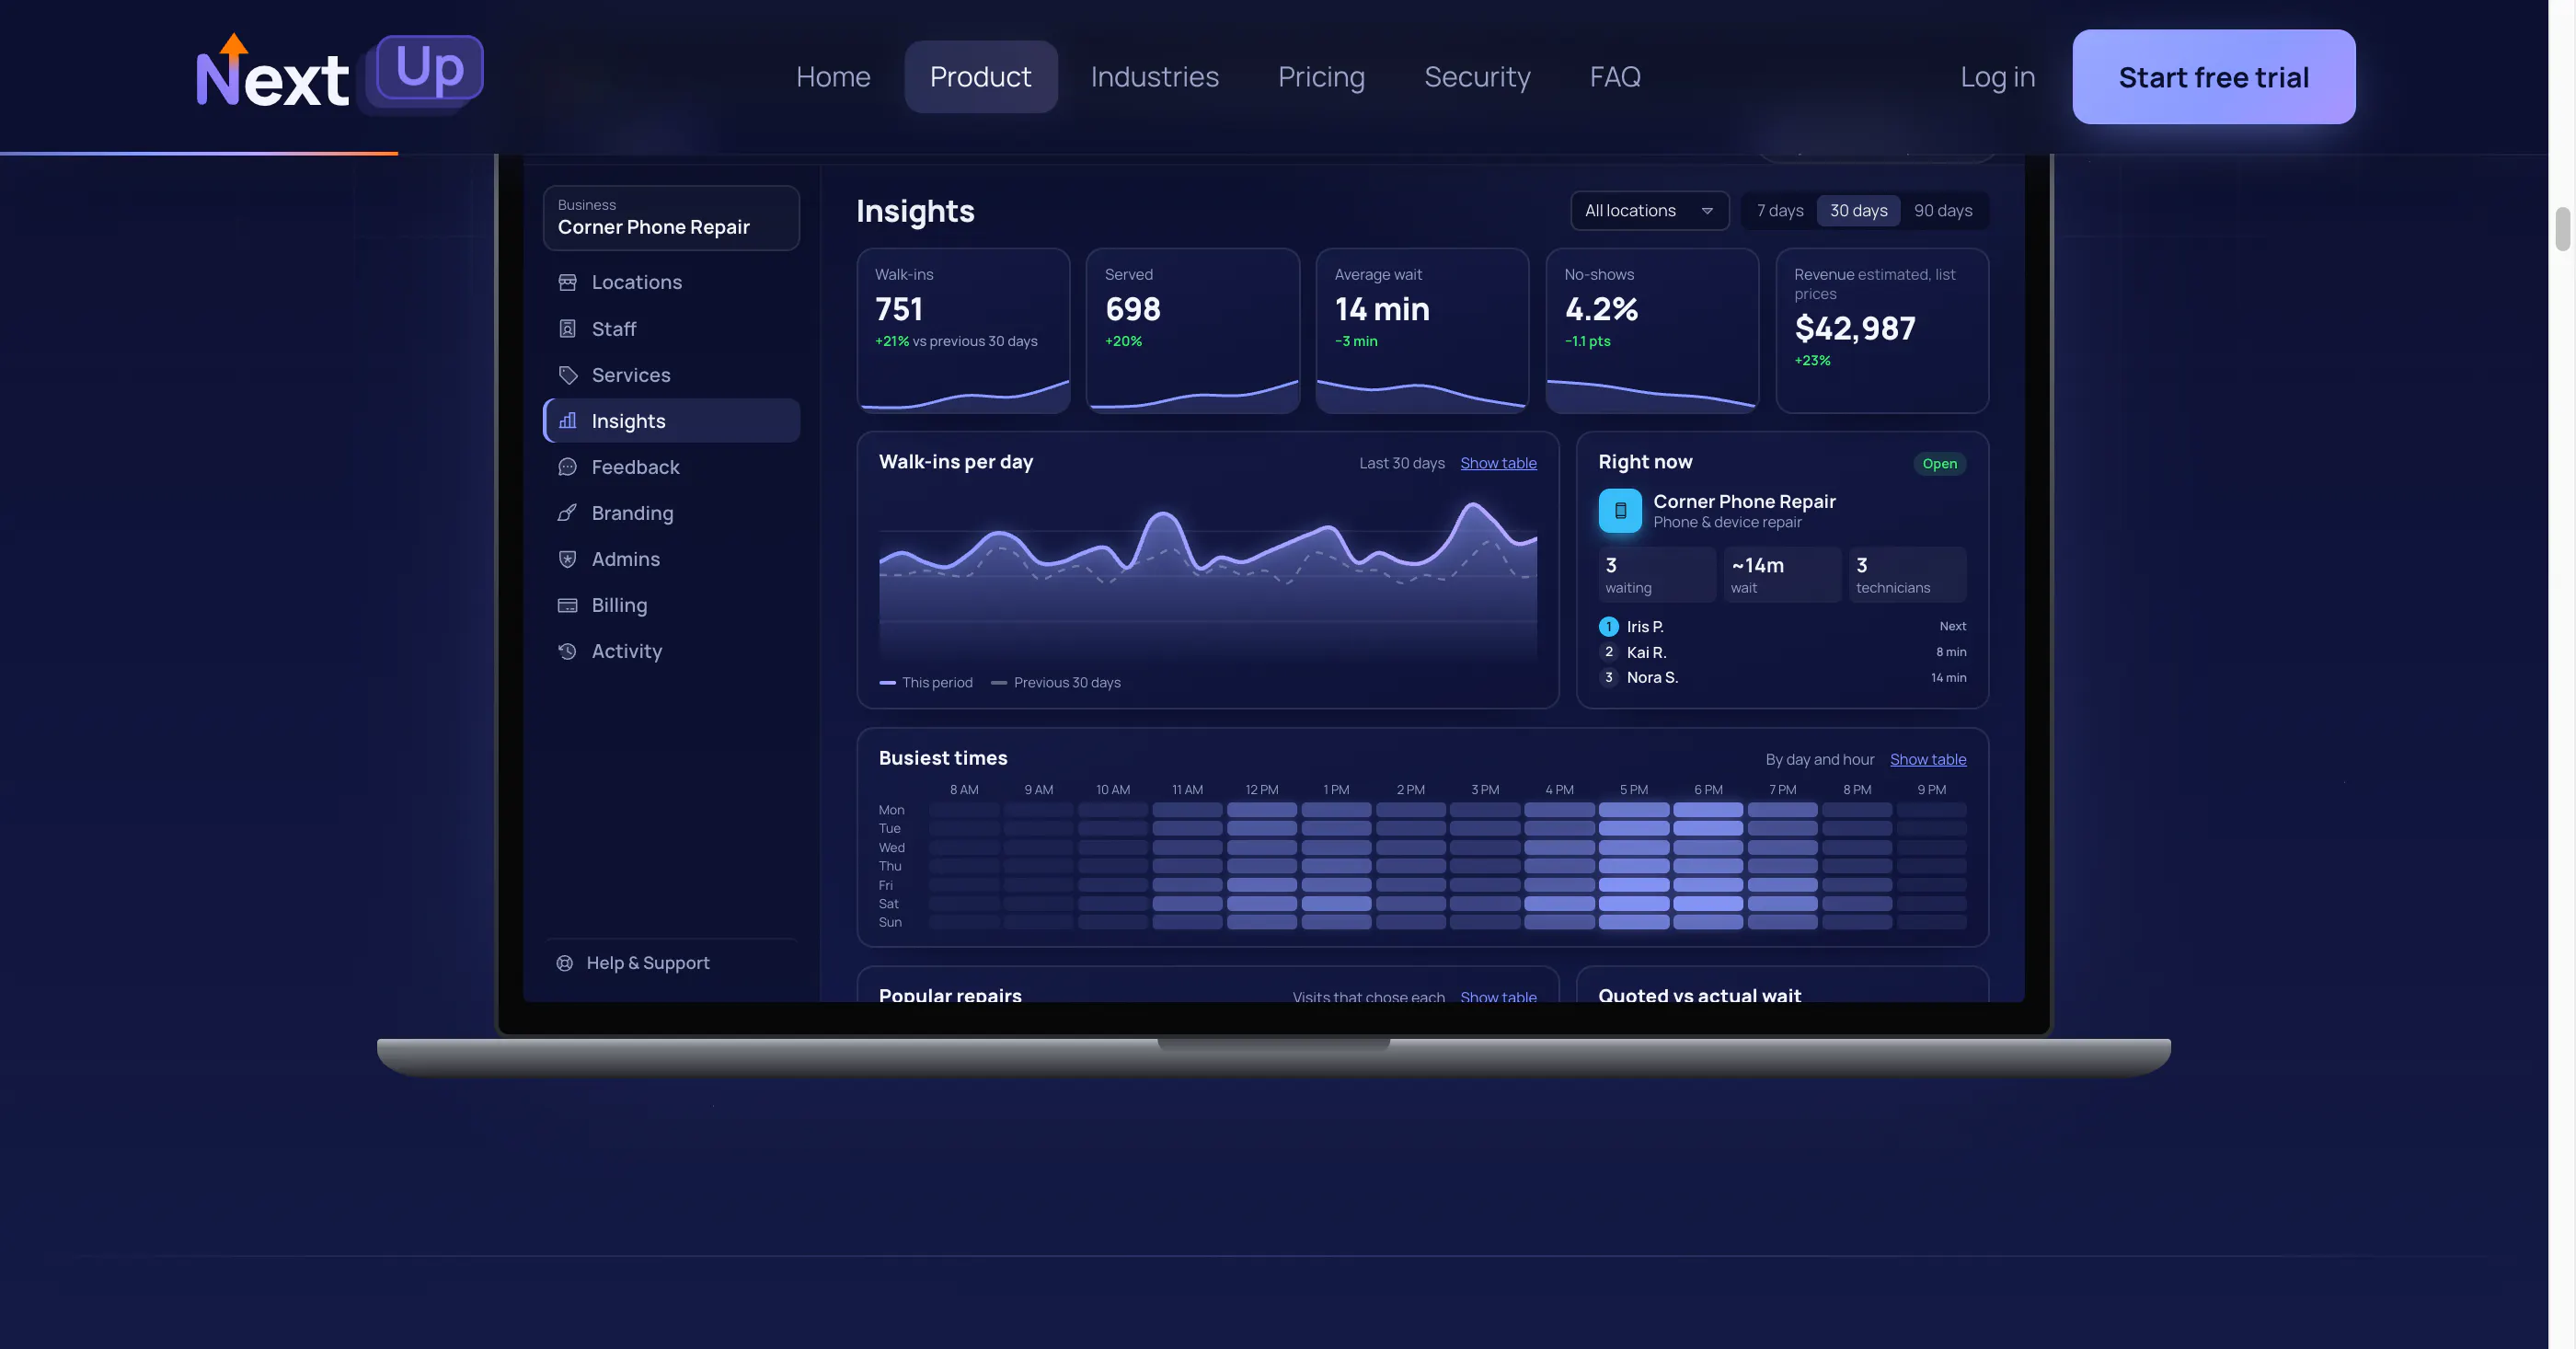Screen dimensions: 2576x1349
Task: Open the Industries nav item
Action: [x=1155, y=77]
